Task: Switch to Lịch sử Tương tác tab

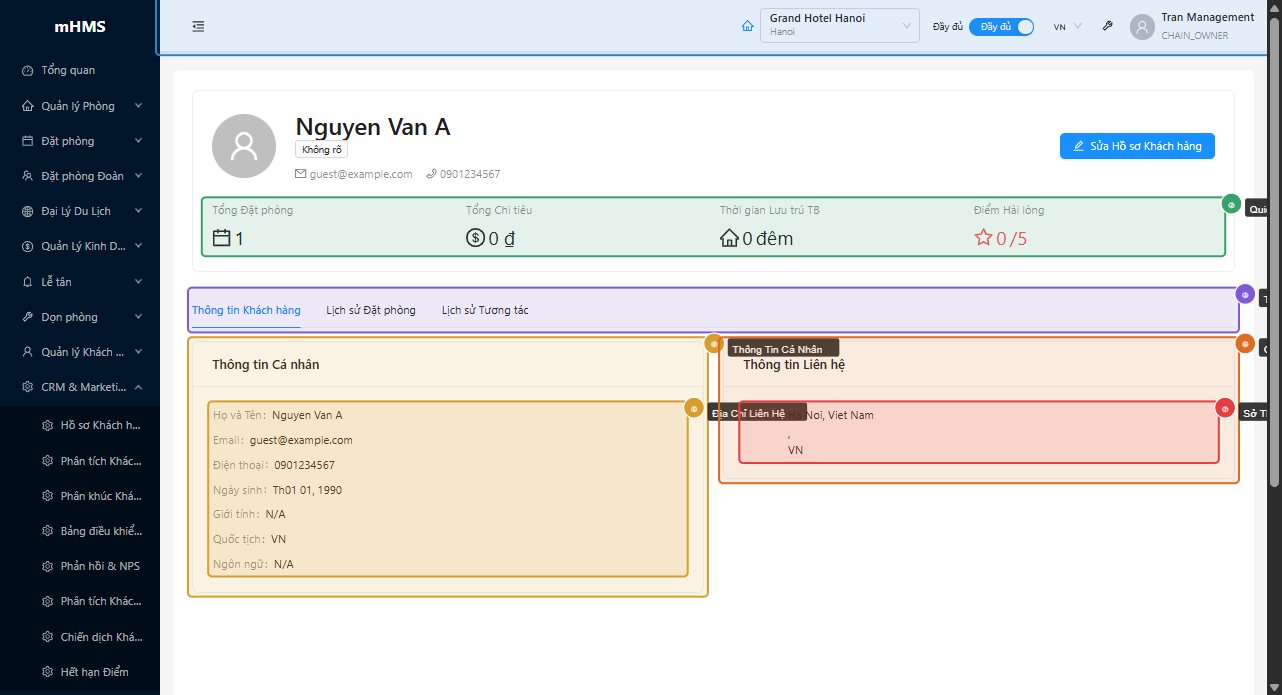Action: [x=485, y=310]
